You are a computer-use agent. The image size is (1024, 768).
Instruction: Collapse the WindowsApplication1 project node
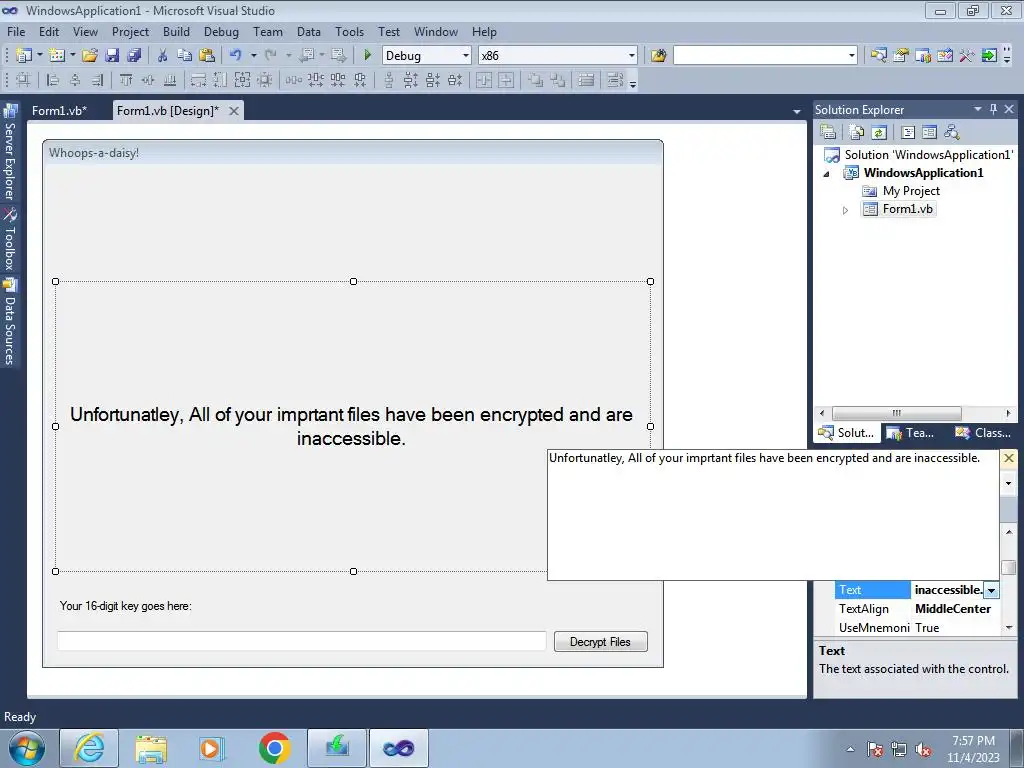tap(827, 174)
